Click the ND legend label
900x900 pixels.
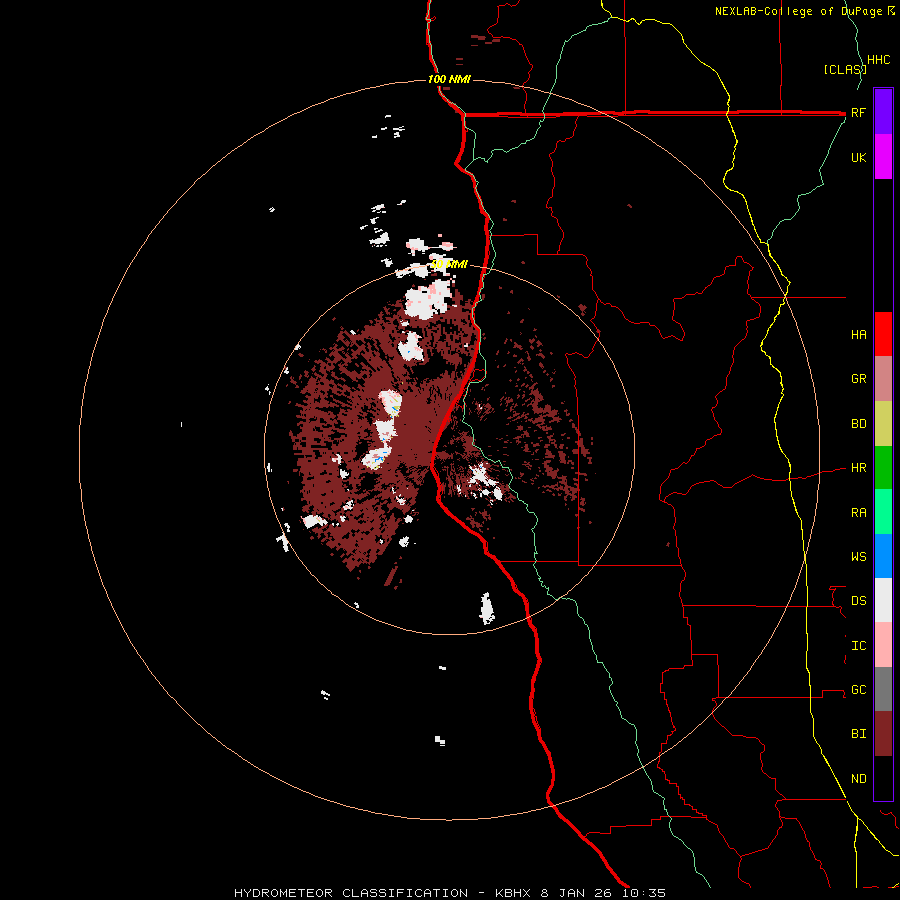point(858,779)
